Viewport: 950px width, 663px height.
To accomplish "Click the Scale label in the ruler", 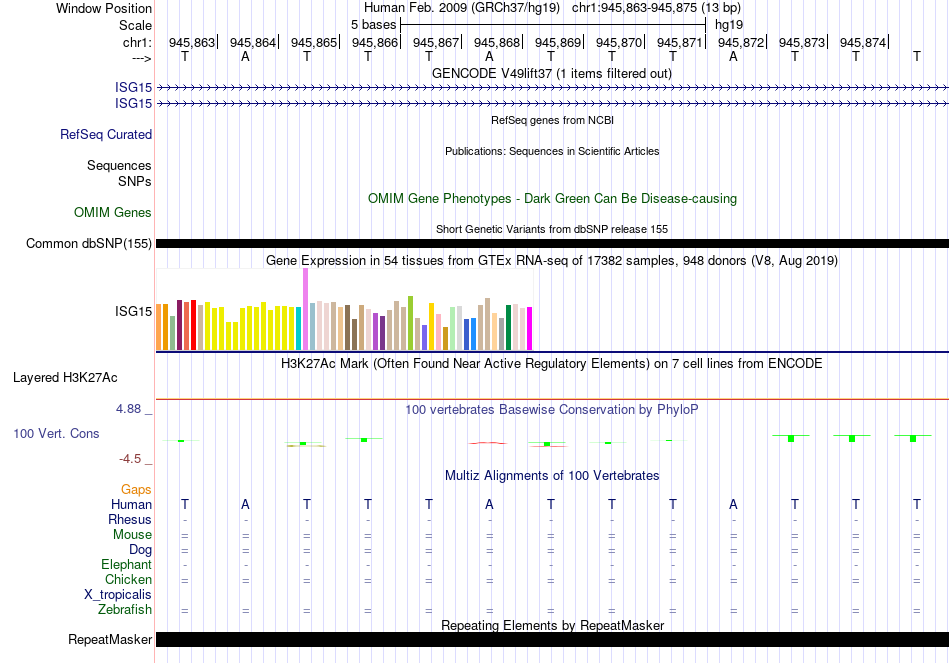I will pos(135,25).
